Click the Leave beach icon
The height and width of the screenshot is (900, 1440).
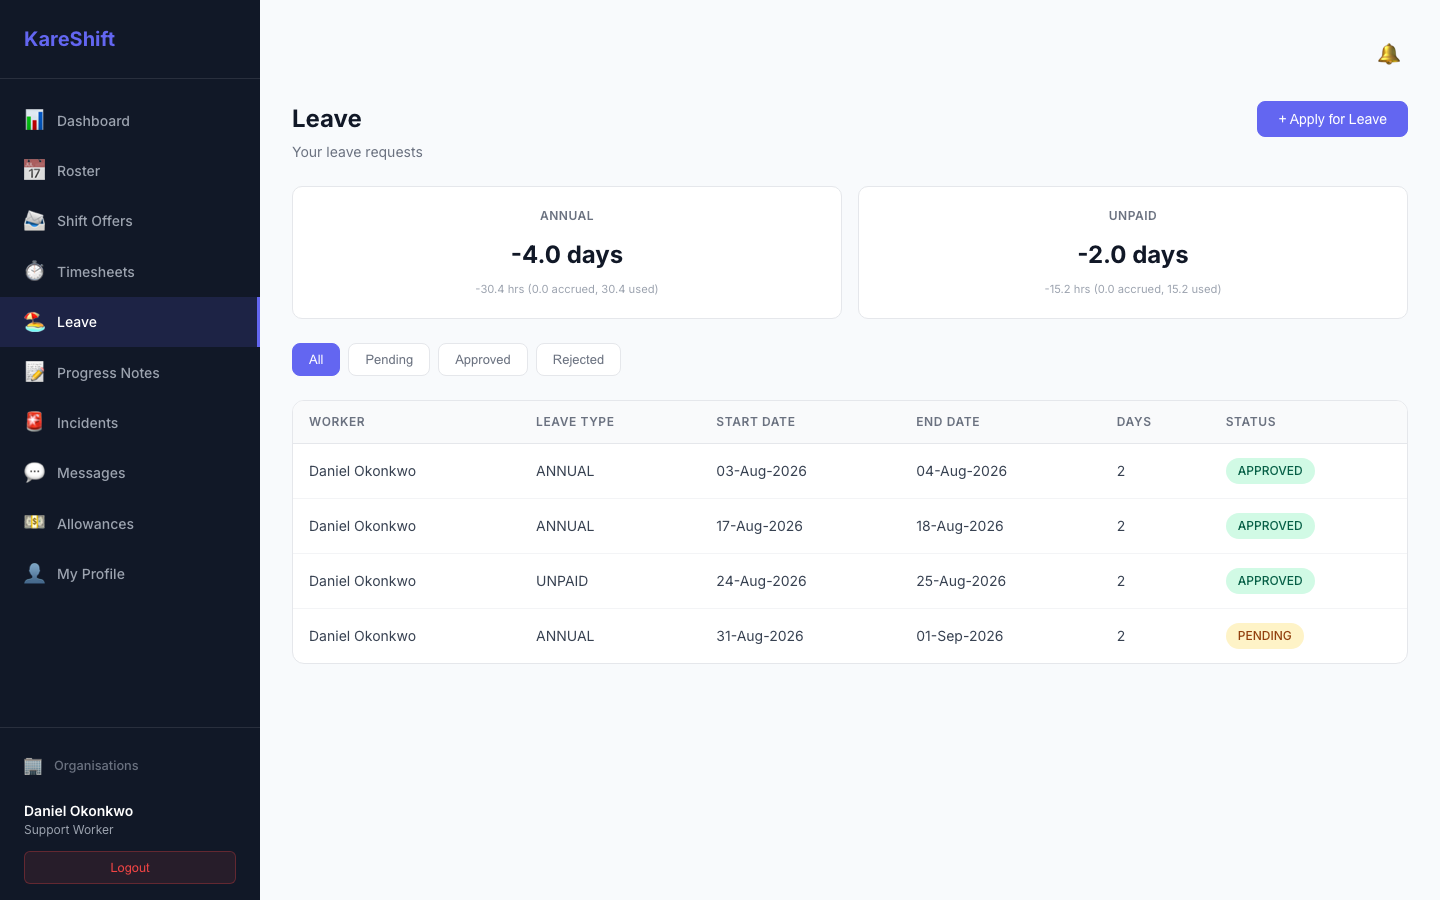coord(34,321)
